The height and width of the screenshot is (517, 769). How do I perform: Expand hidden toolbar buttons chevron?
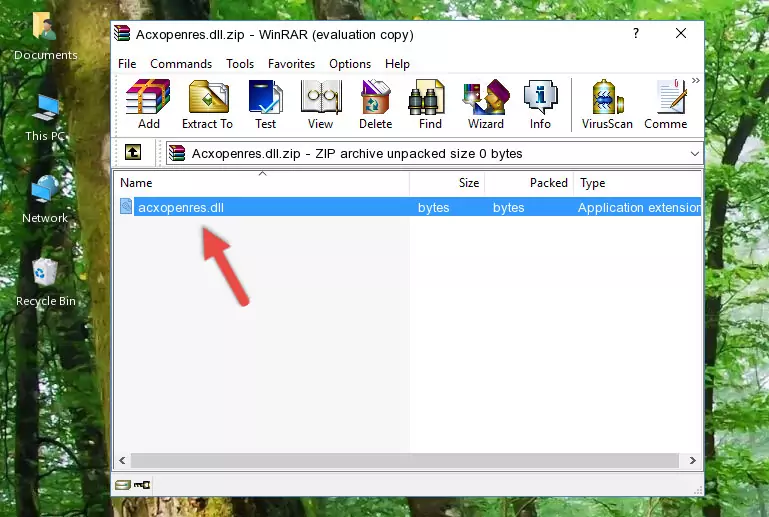[x=695, y=80]
